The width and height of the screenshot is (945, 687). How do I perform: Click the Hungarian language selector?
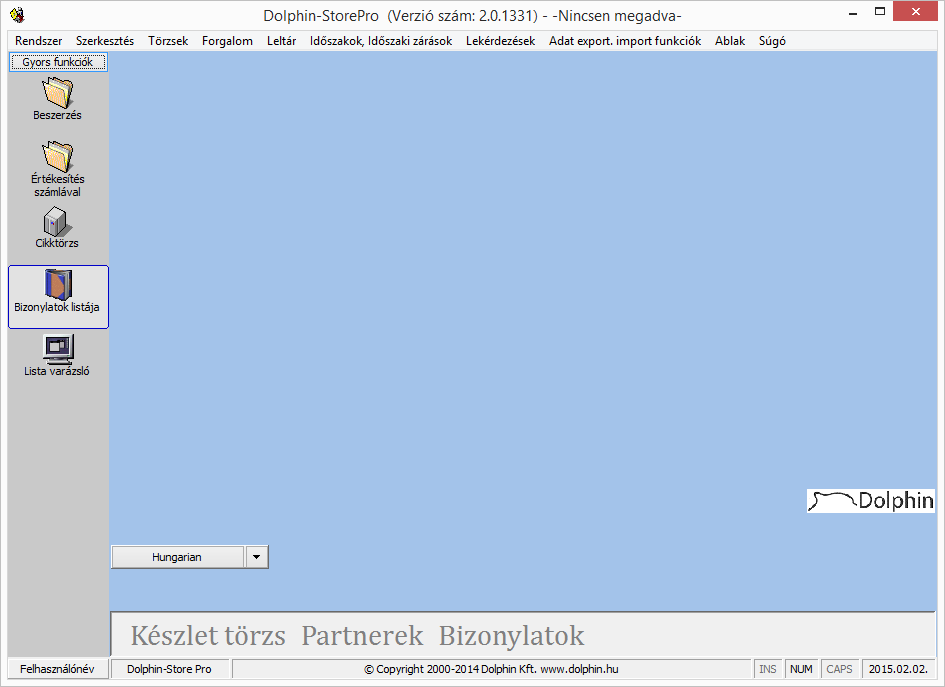[x=178, y=557]
